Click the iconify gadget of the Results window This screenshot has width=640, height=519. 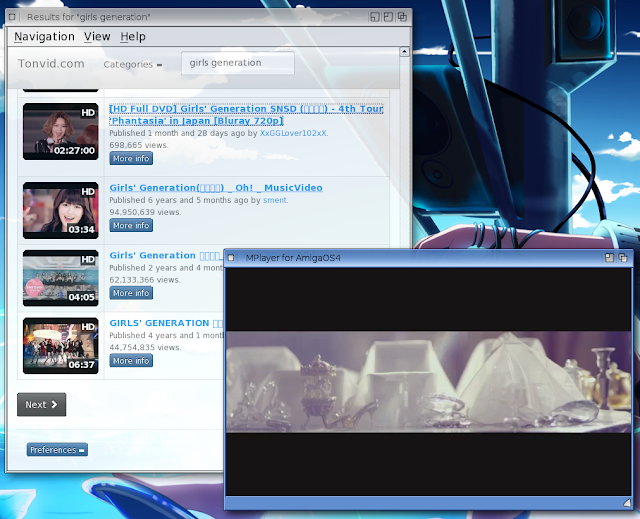(374, 17)
